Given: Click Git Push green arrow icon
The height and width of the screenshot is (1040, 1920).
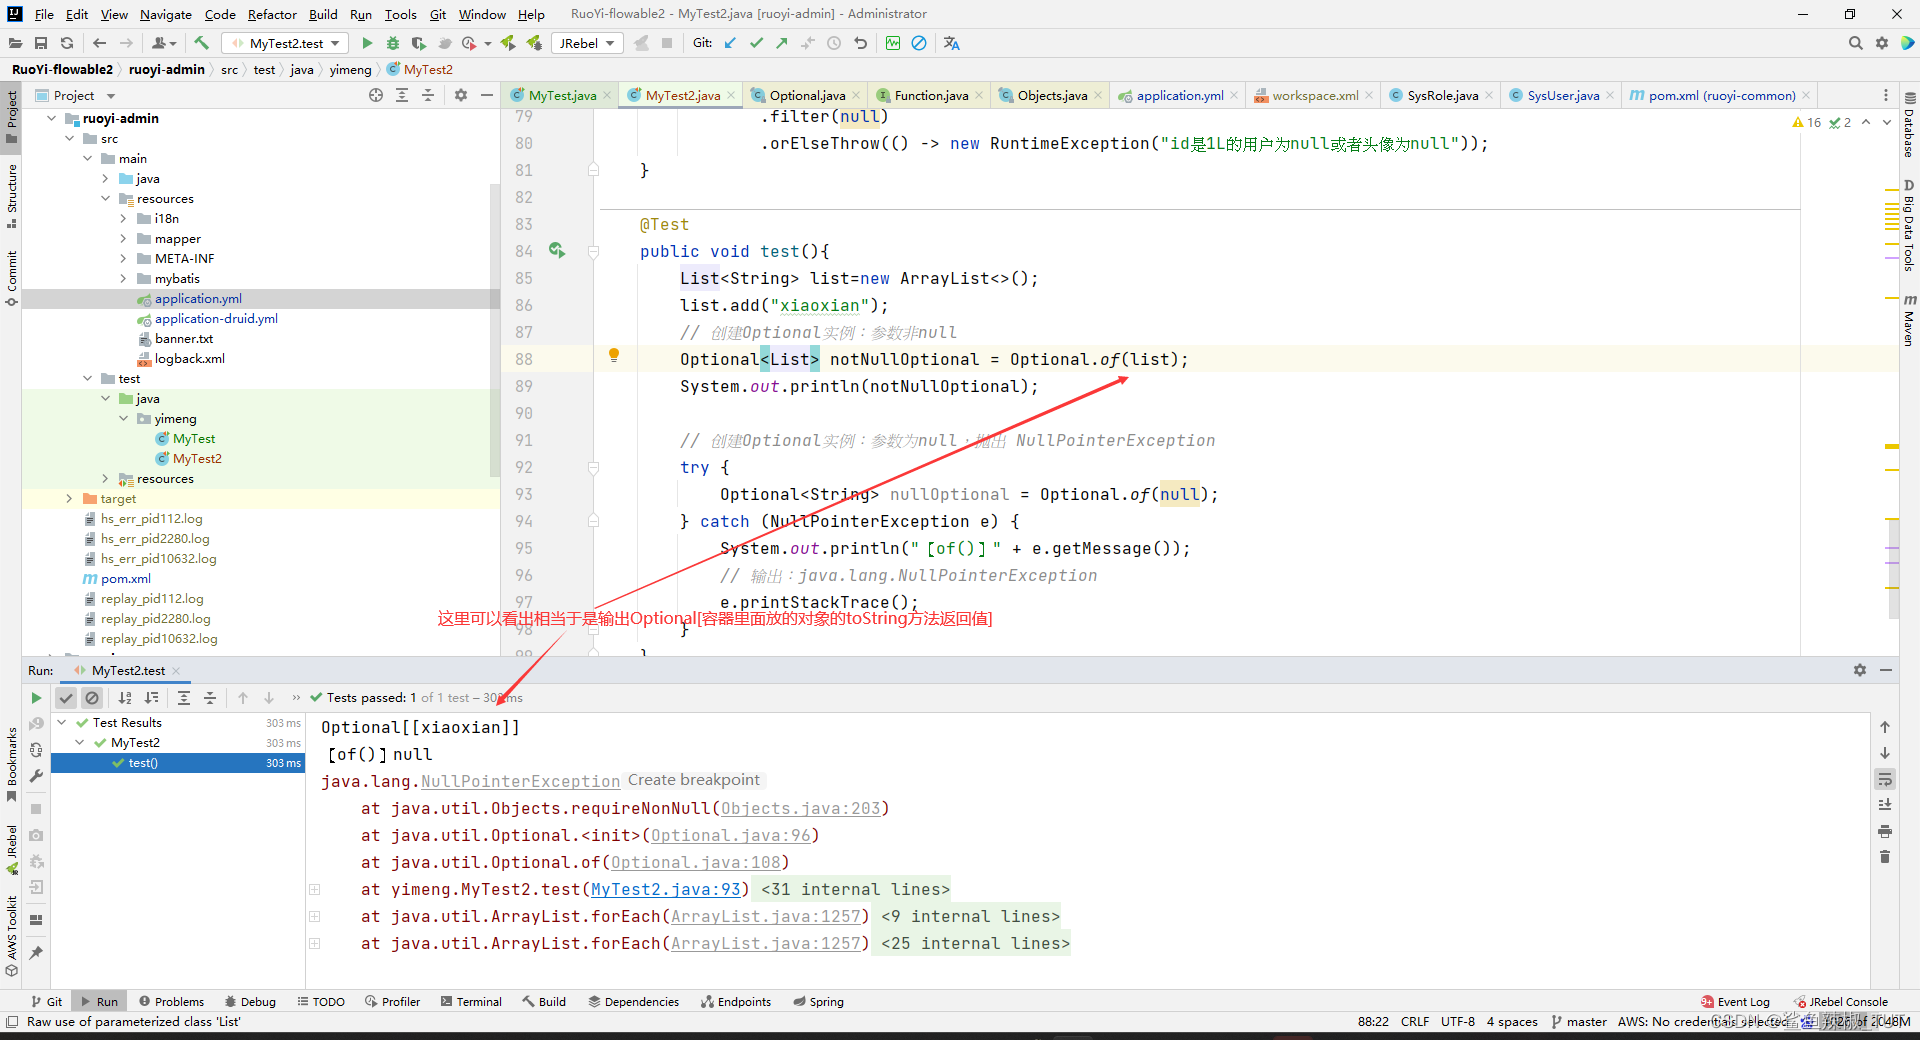Looking at the screenshot, I should pos(782,43).
